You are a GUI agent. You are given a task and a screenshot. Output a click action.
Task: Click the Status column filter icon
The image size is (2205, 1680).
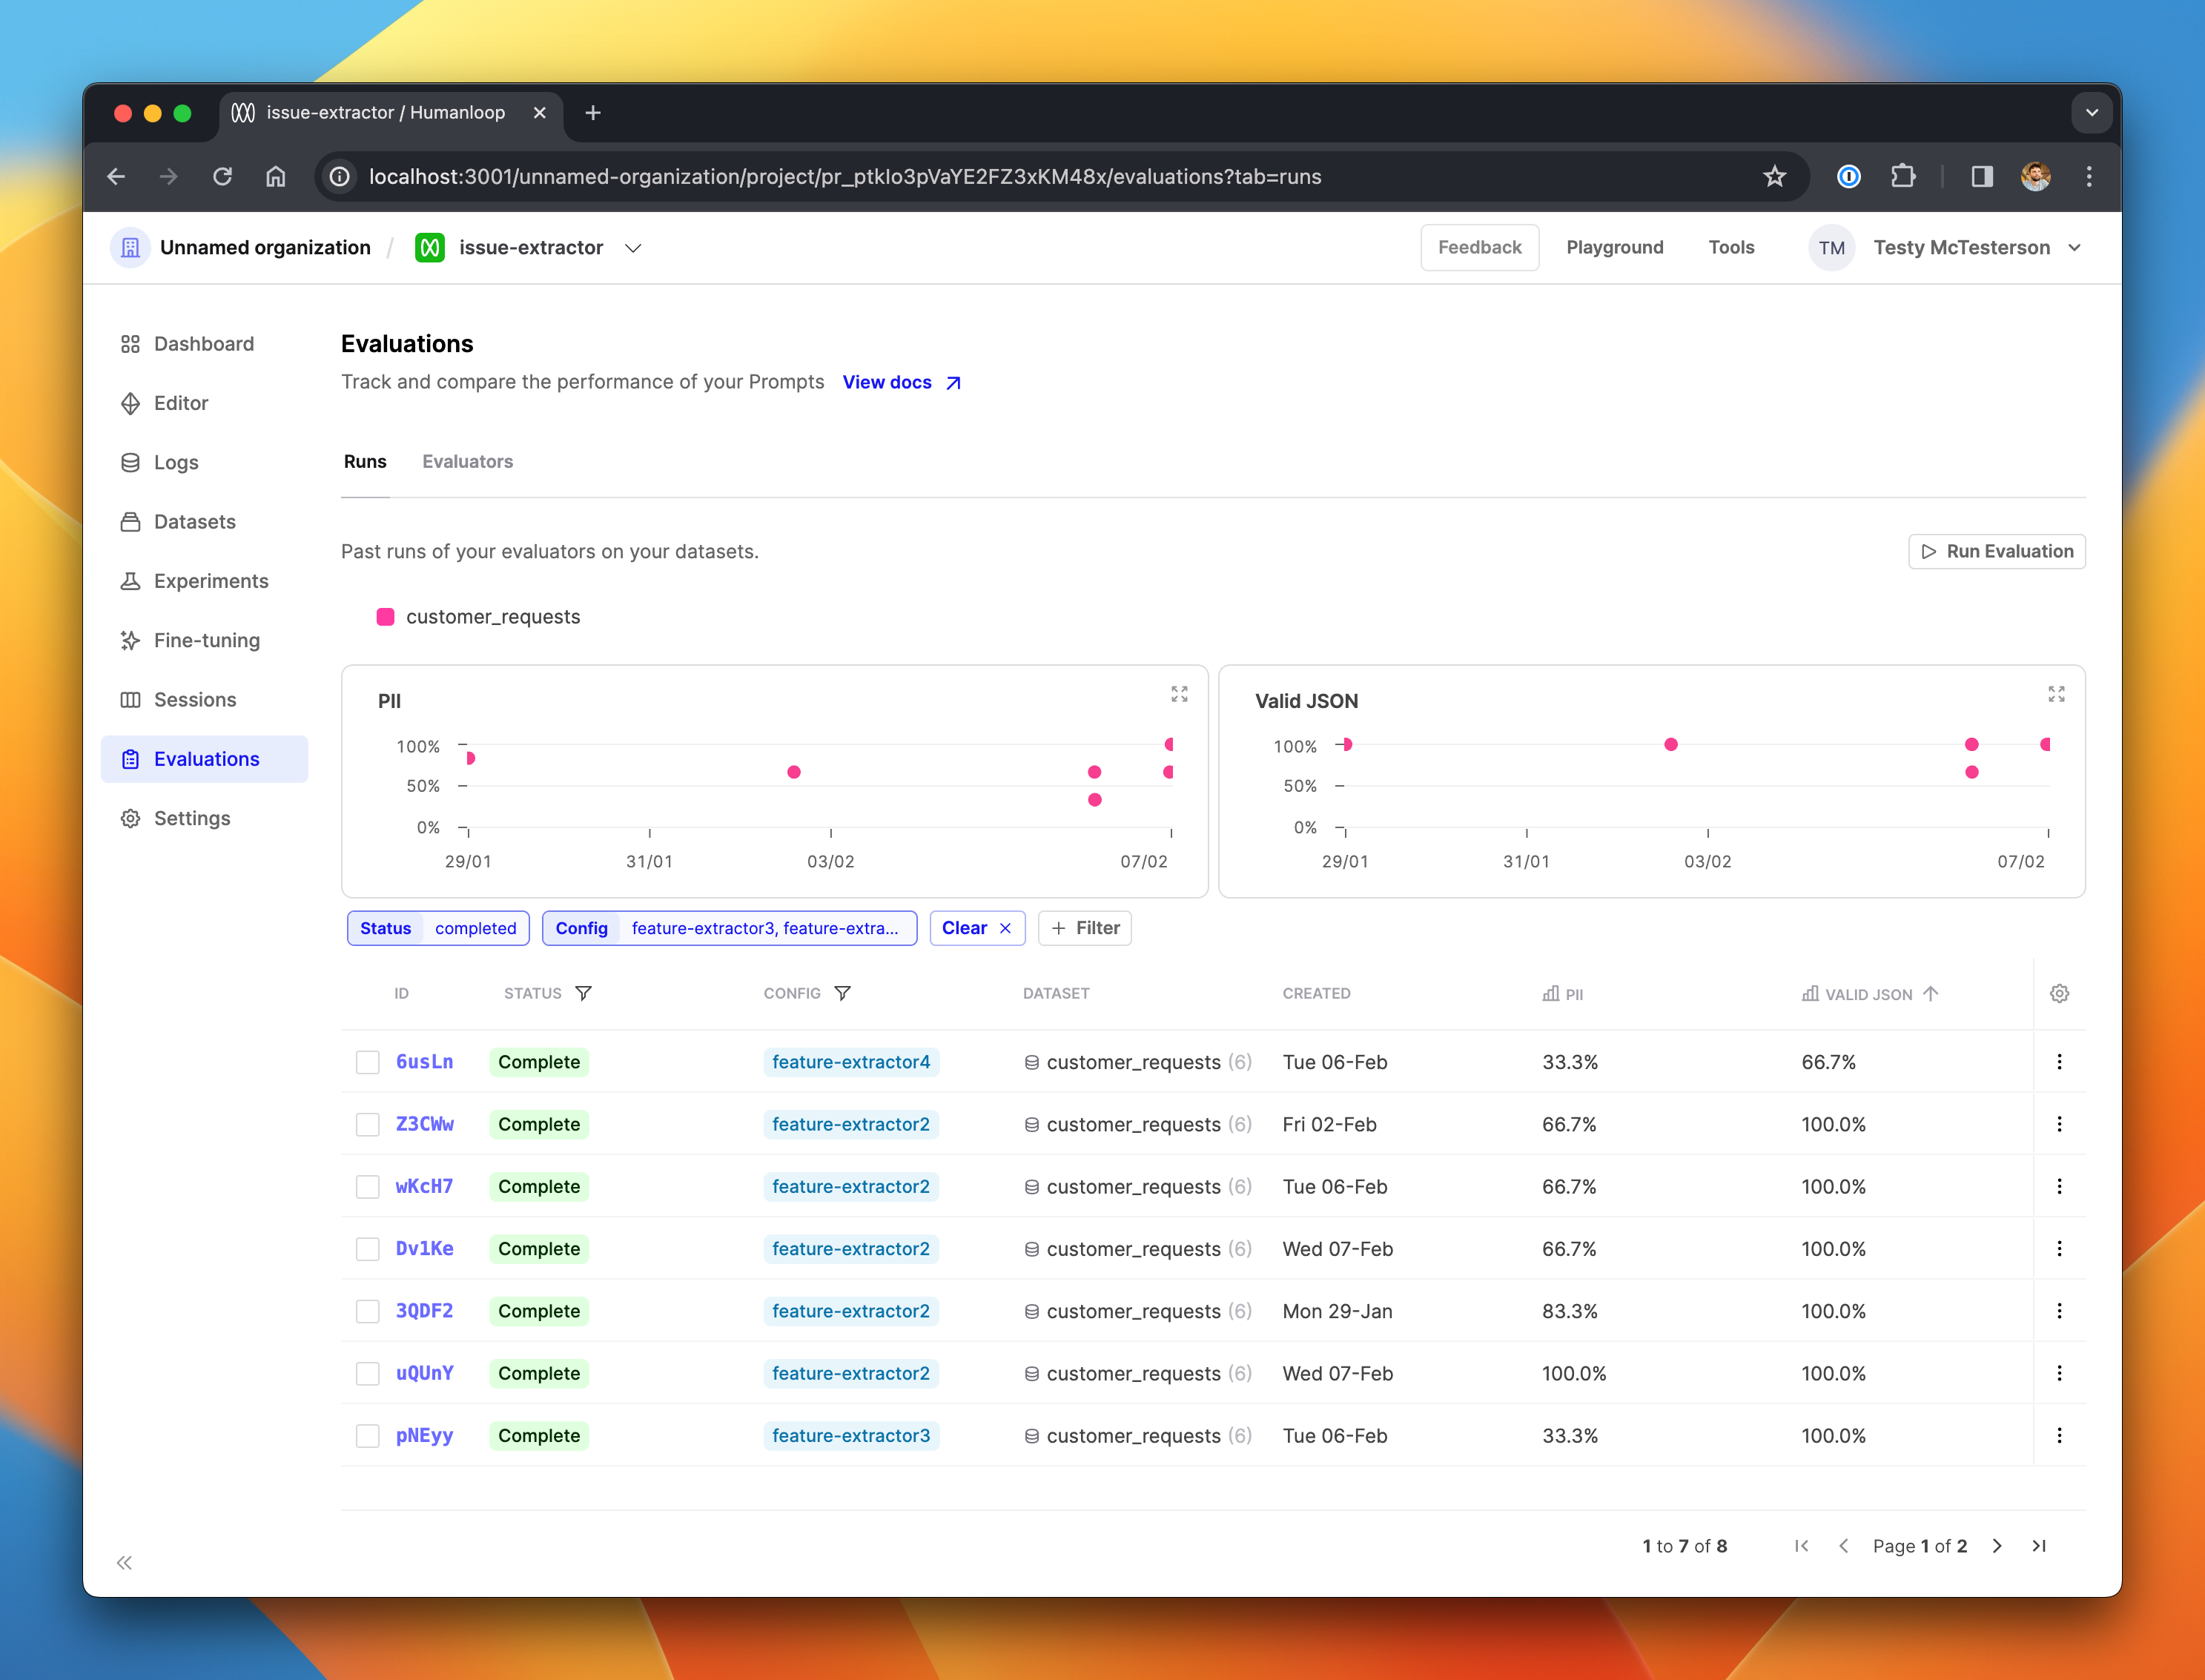click(583, 993)
